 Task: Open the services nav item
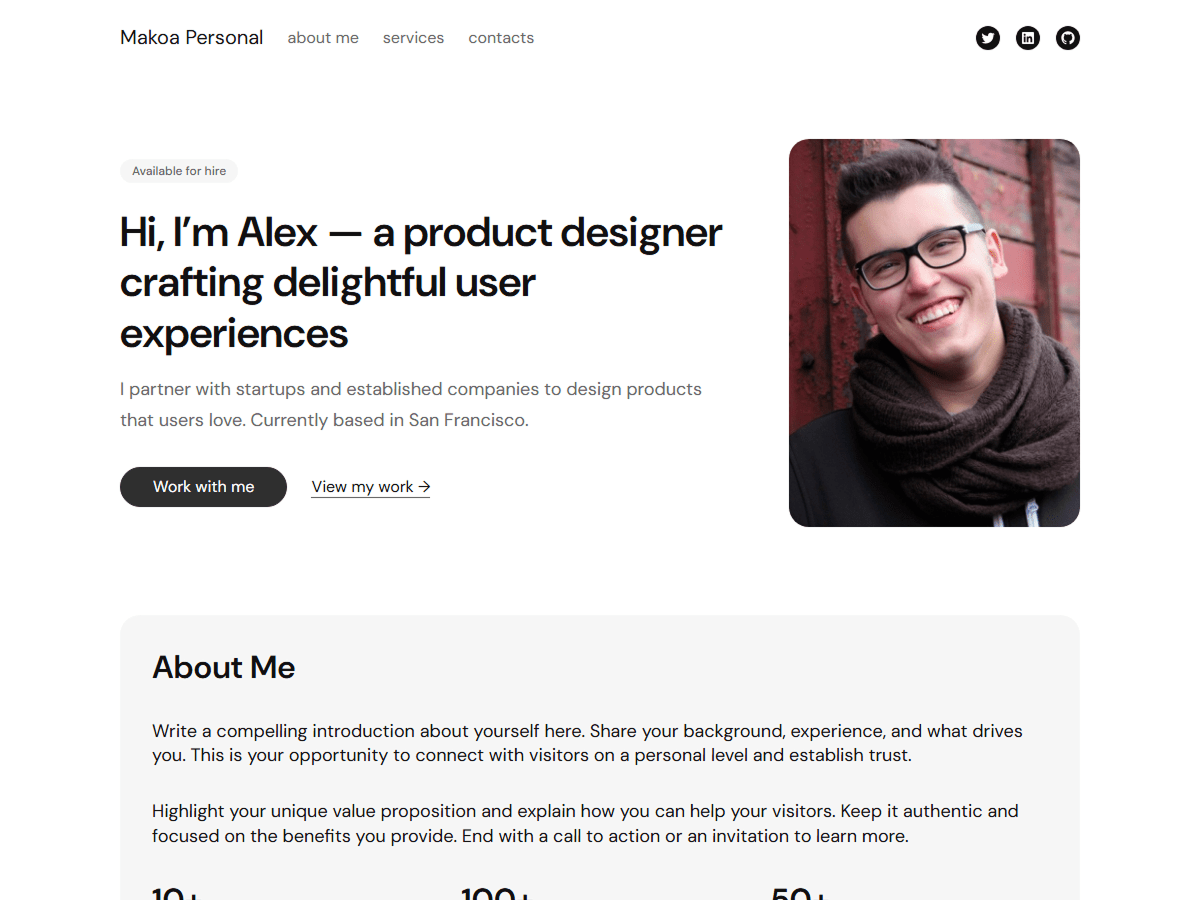pyautogui.click(x=413, y=38)
